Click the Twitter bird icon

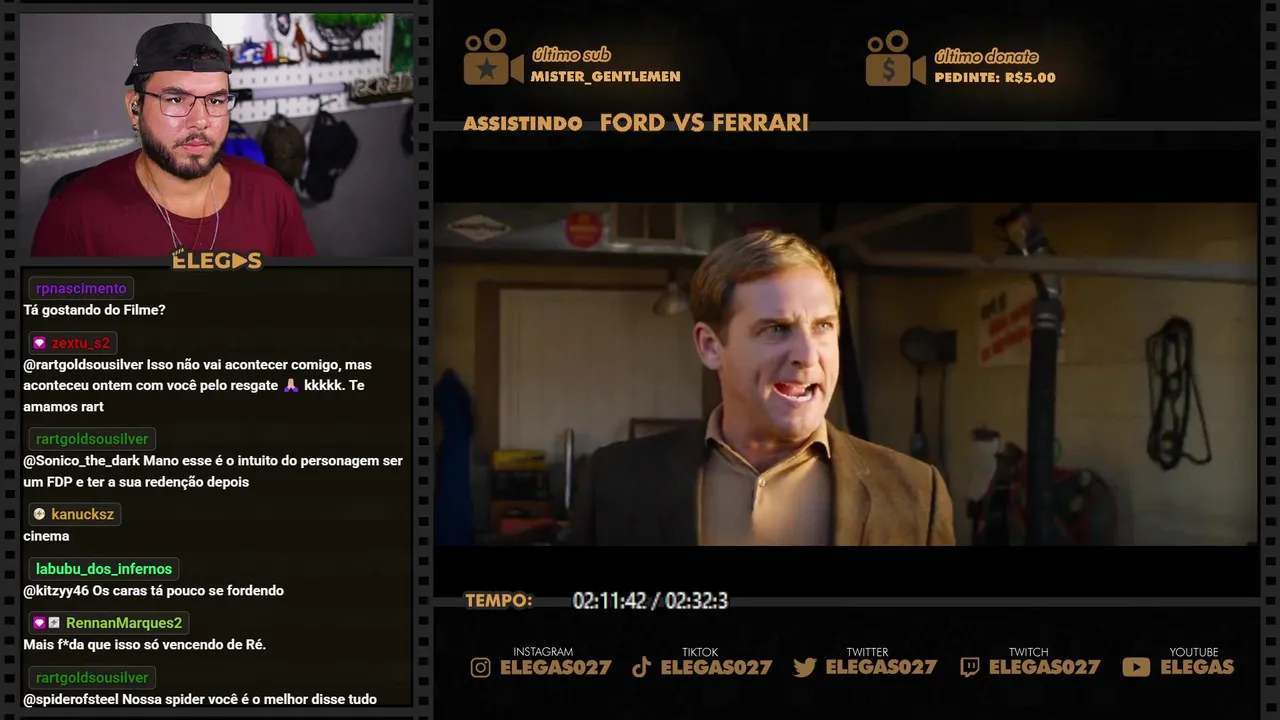805,668
